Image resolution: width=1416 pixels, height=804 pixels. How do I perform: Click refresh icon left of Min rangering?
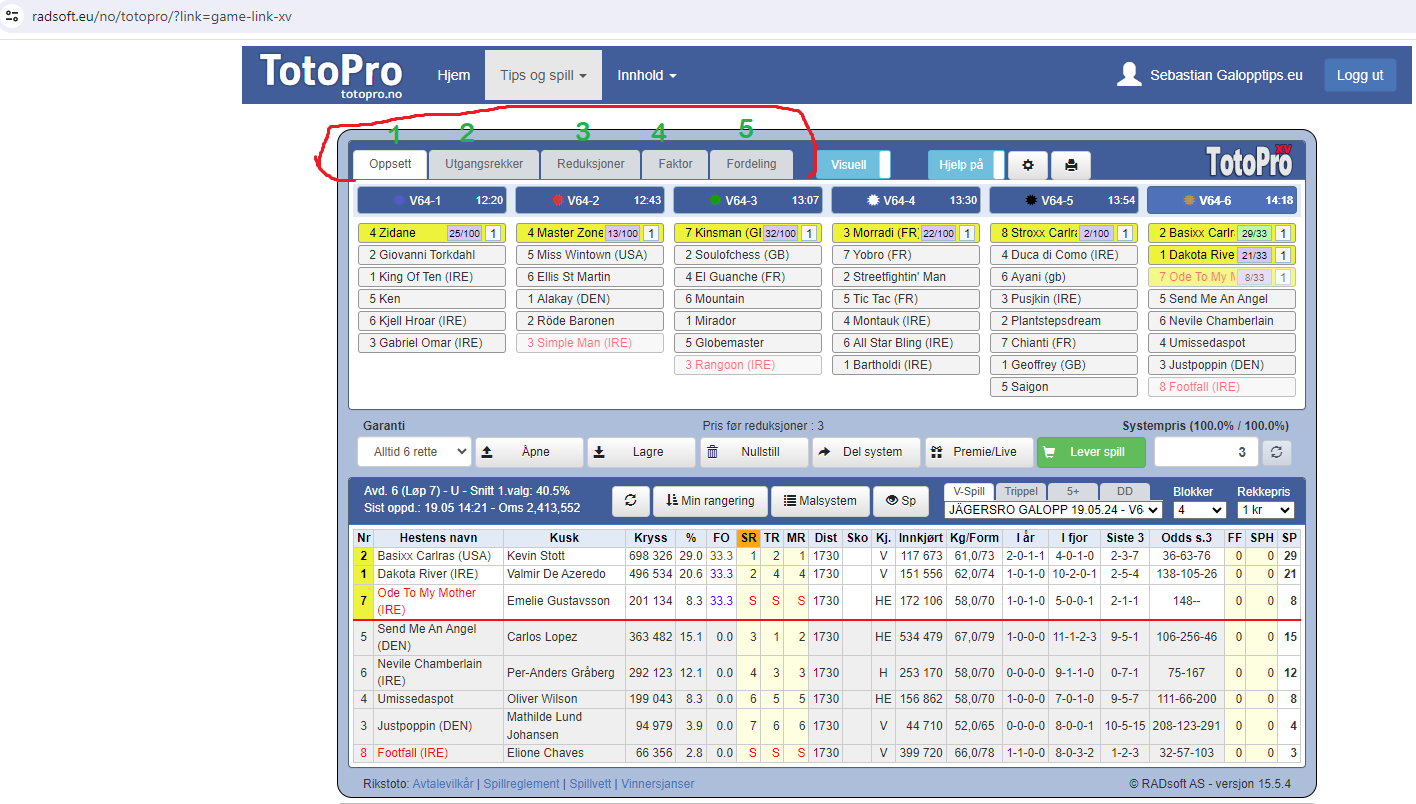630,501
